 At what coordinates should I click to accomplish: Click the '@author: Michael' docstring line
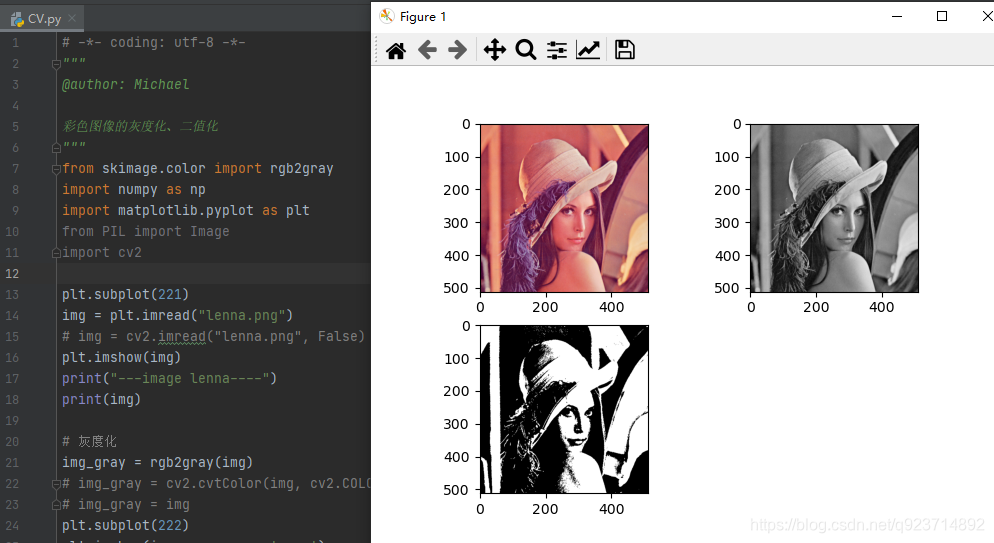point(126,84)
